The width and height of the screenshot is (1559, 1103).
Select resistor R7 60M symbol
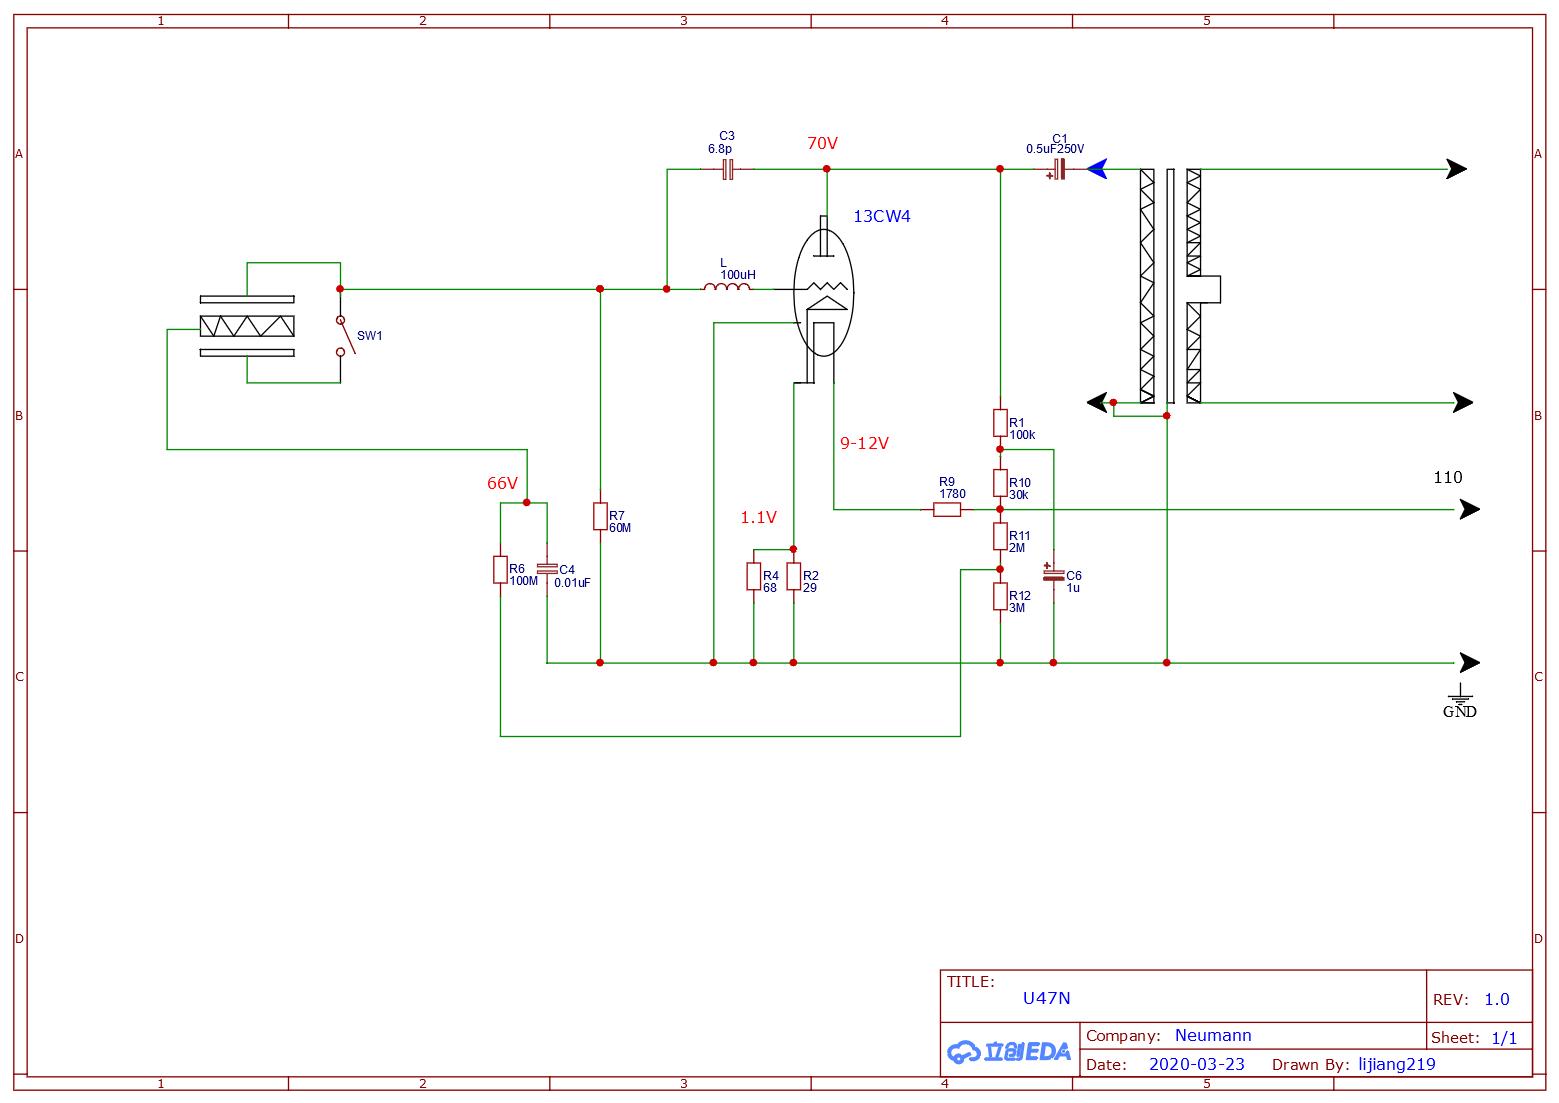tap(600, 516)
